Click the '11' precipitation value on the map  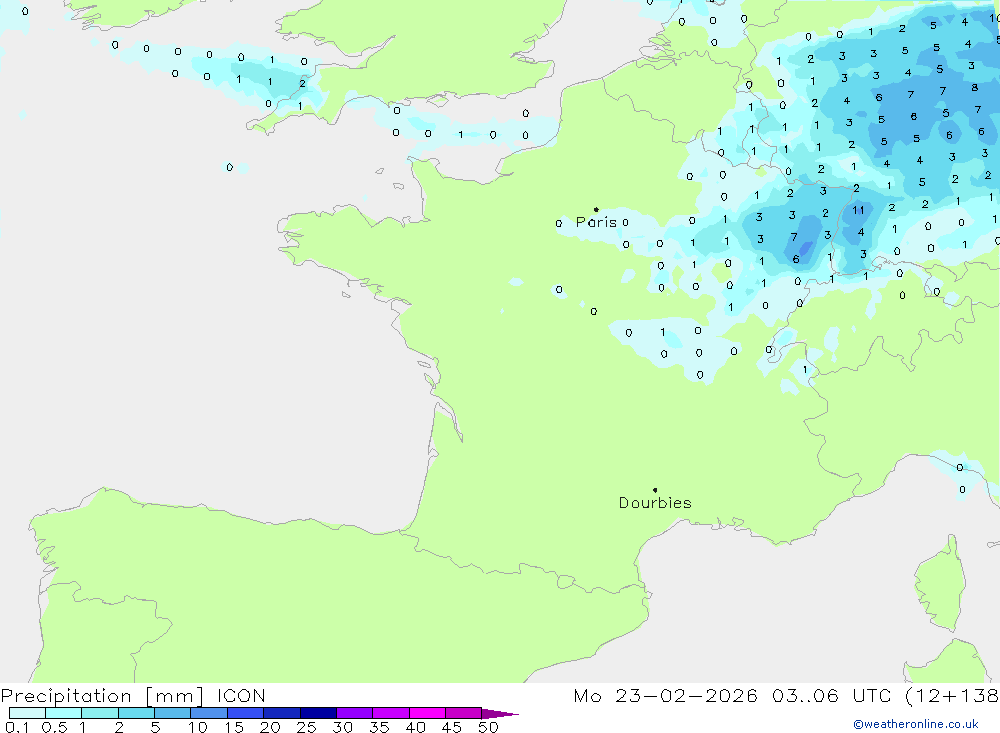858,210
